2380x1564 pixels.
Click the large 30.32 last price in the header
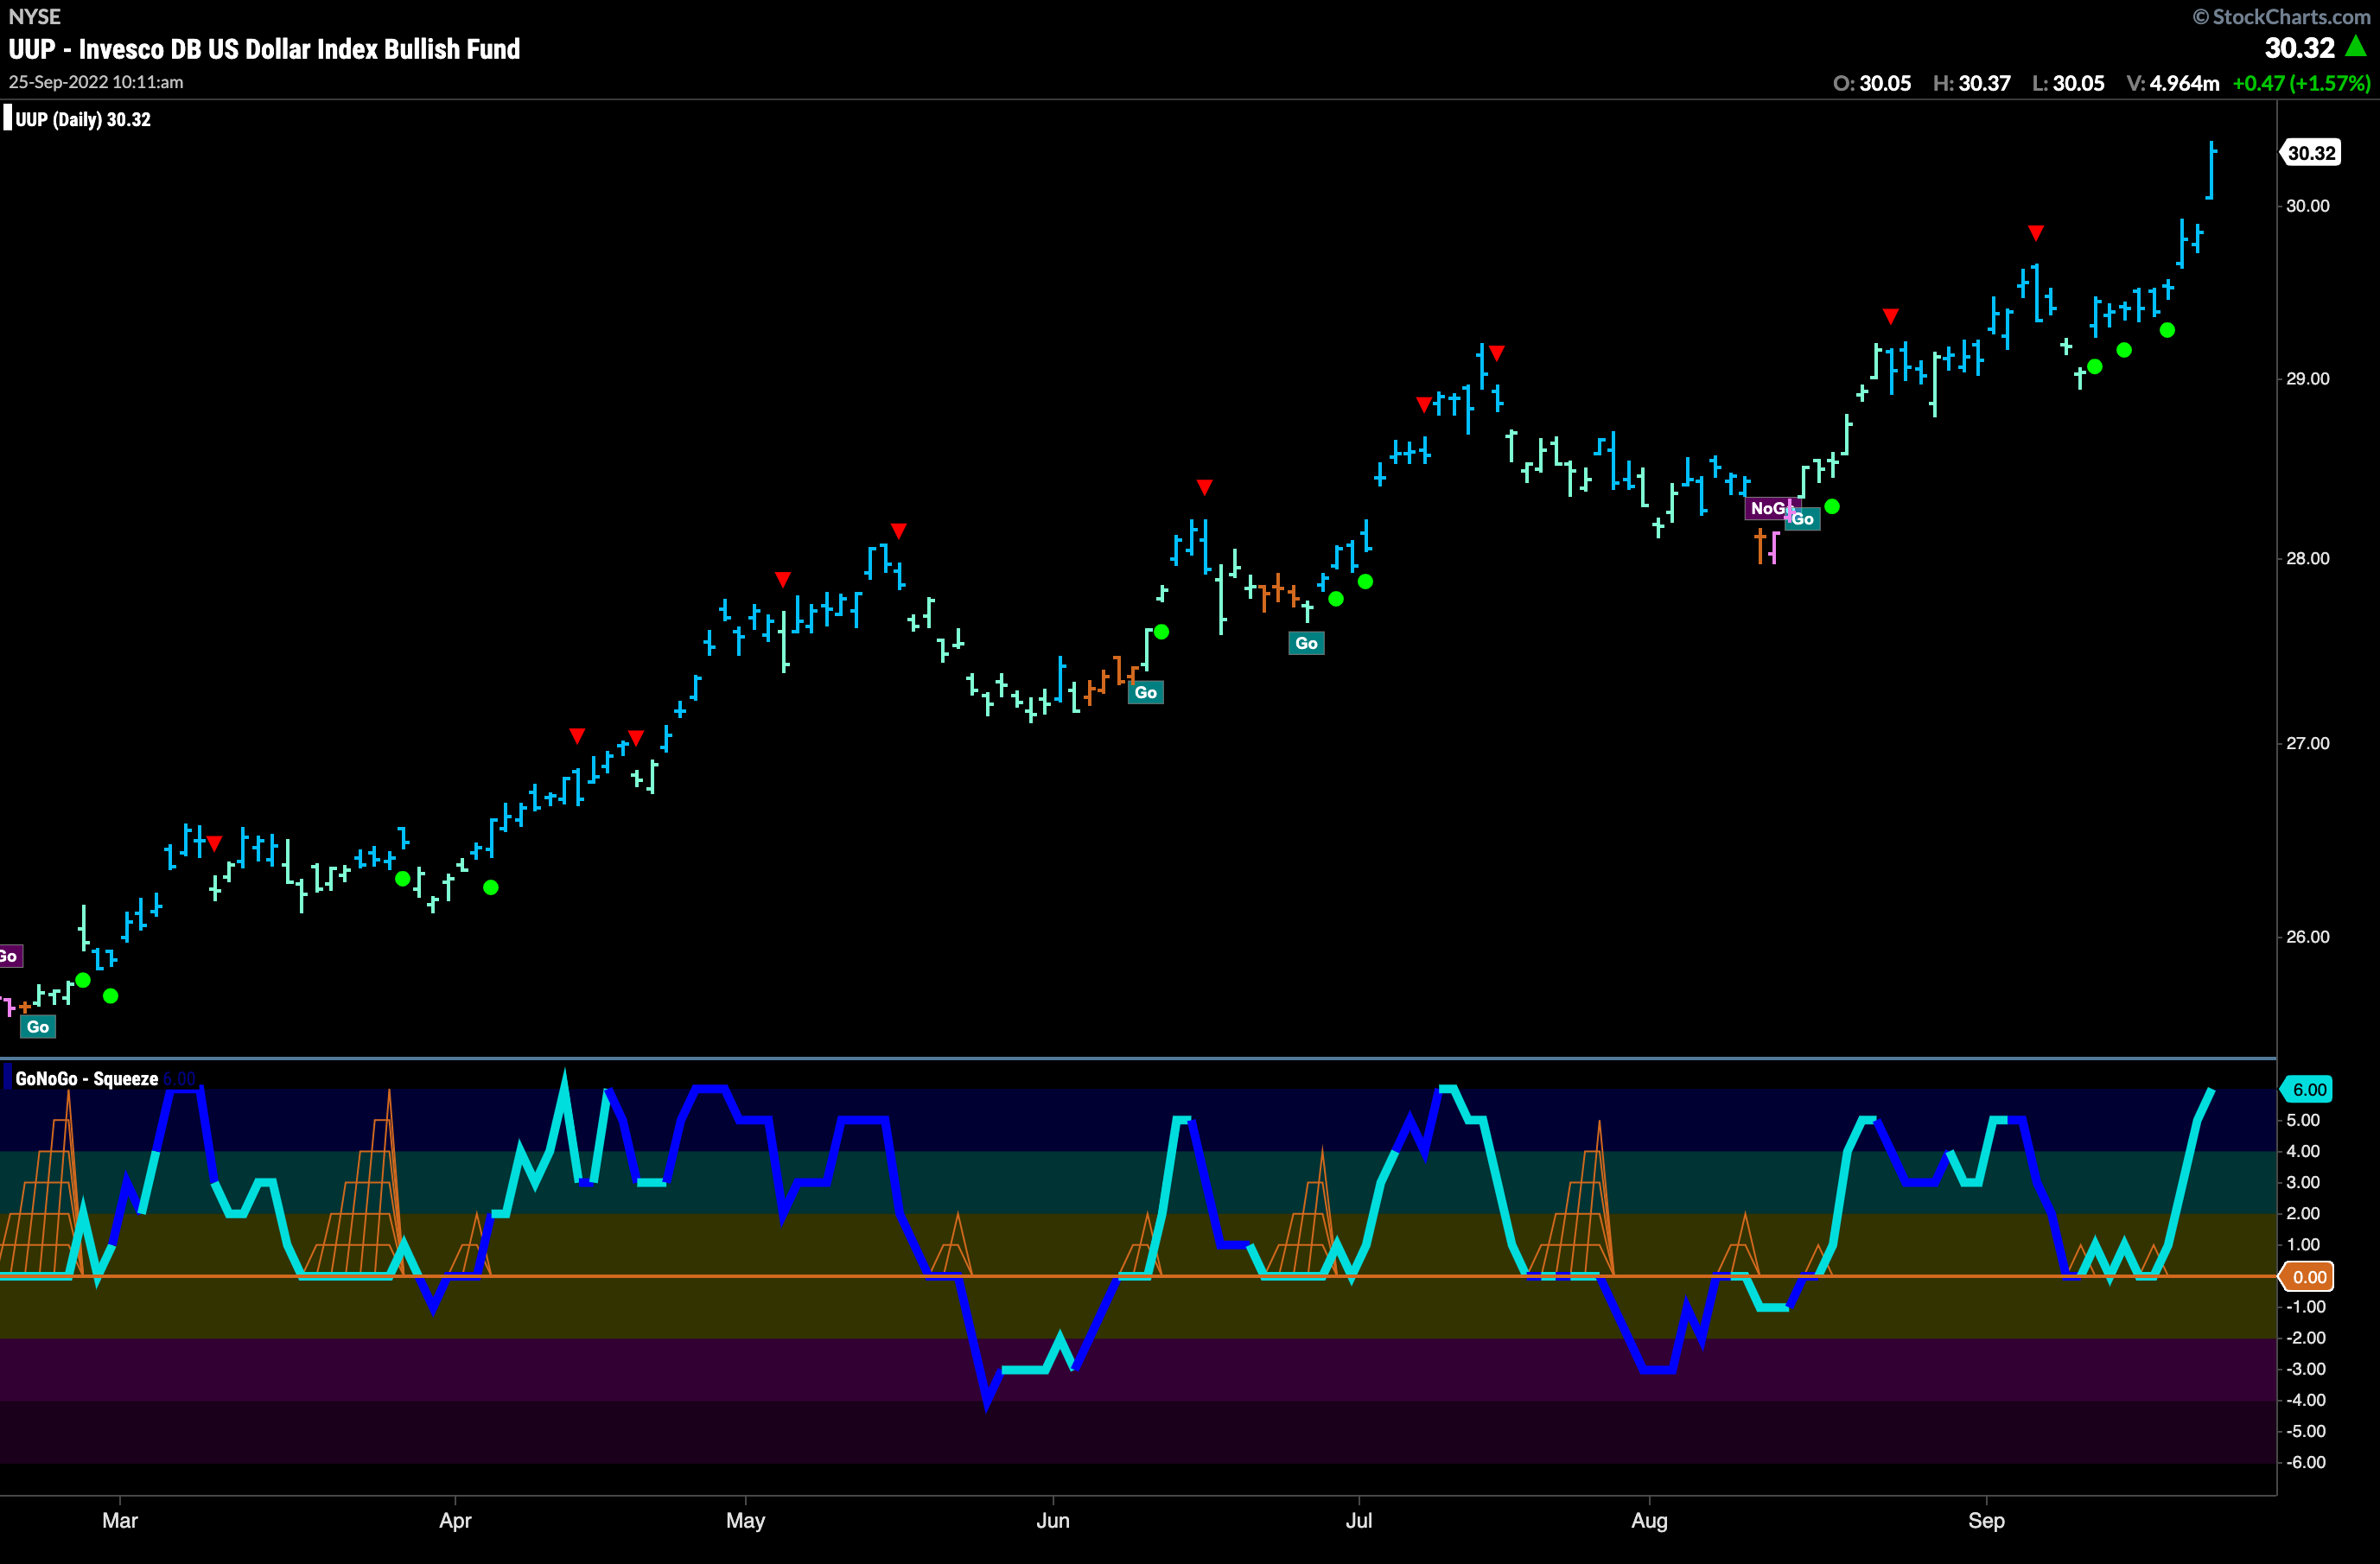point(2299,47)
